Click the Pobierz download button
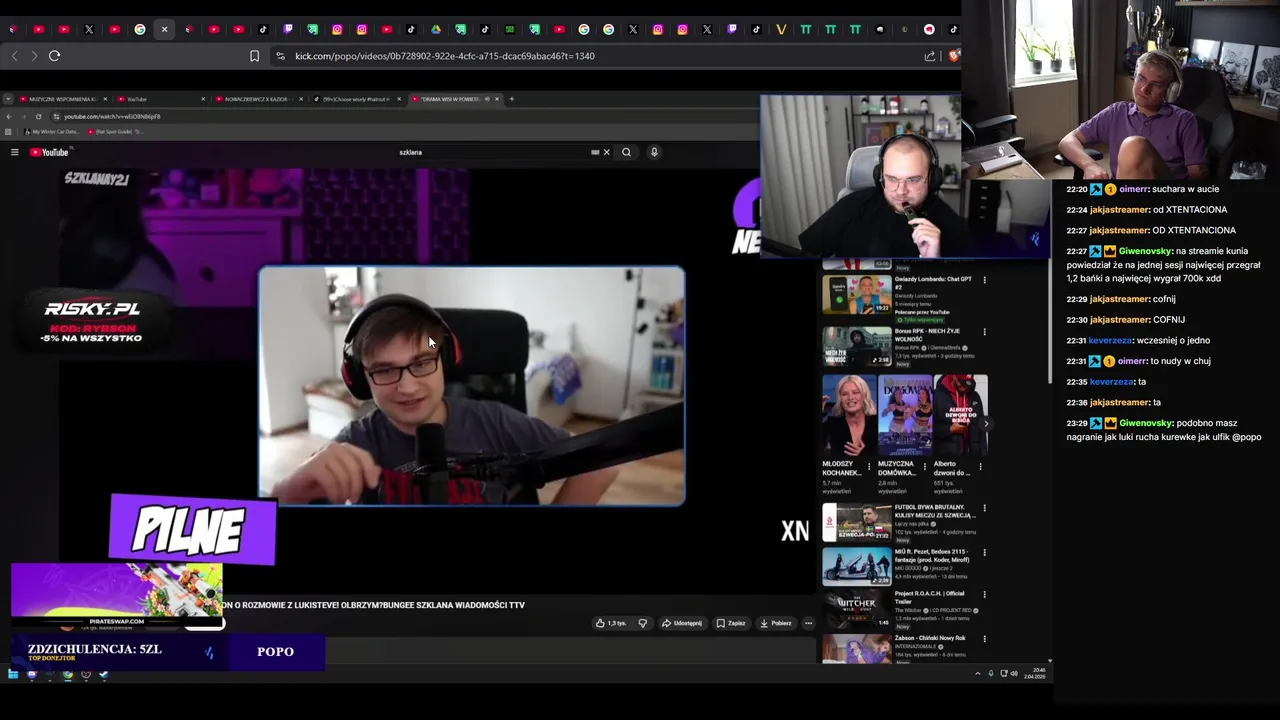 (776, 623)
